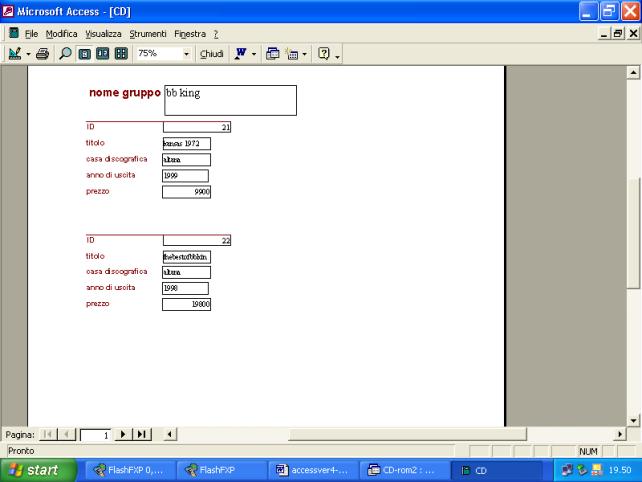Switch to one page preview
This screenshot has height=482, width=642.
[x=85, y=54]
